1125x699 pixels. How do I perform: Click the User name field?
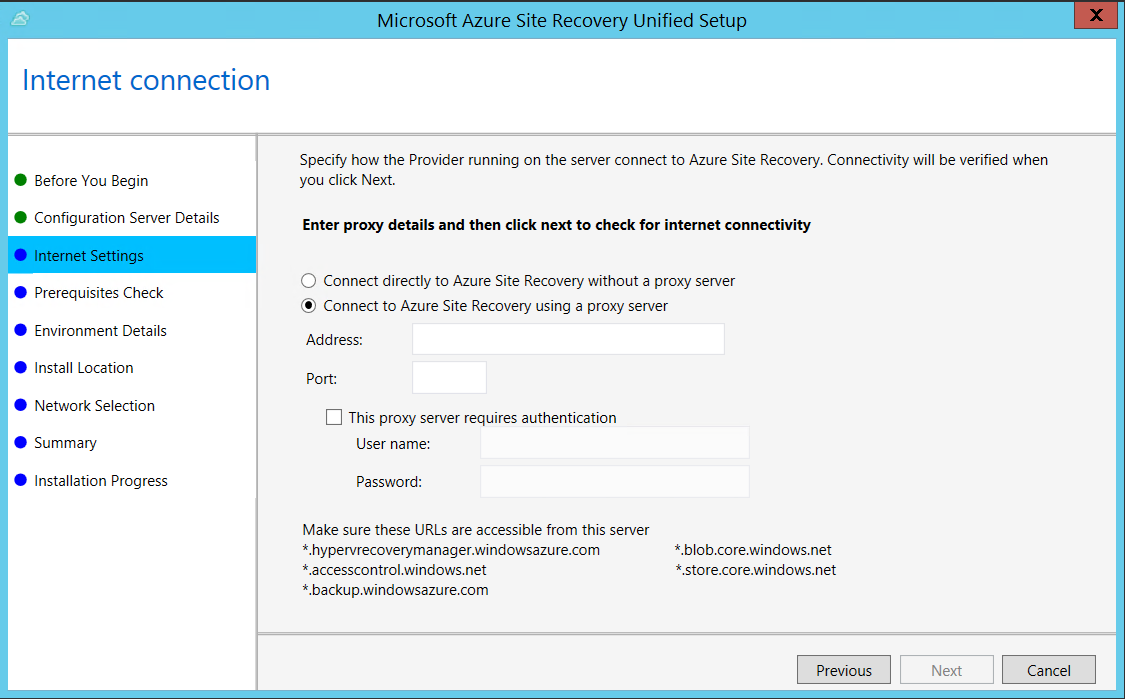(x=614, y=443)
